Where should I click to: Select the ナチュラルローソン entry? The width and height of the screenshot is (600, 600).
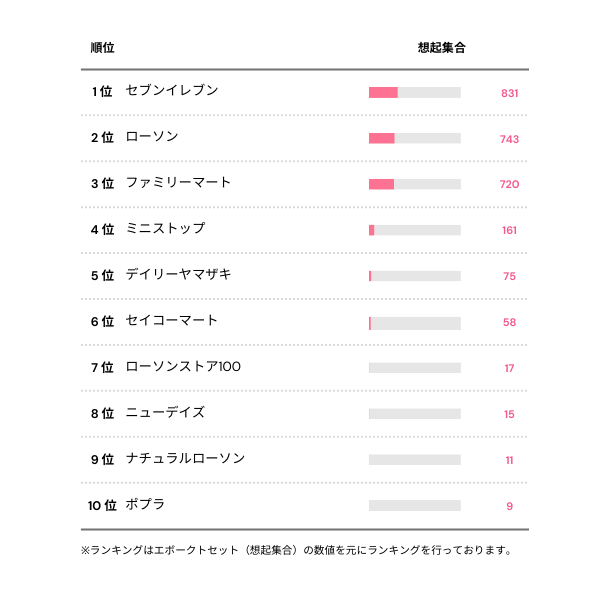point(185,459)
